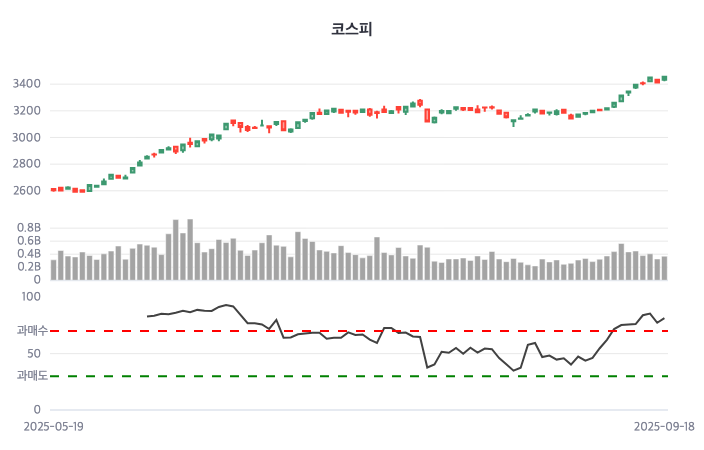Click the red dashed overbought line

(x=300, y=330)
